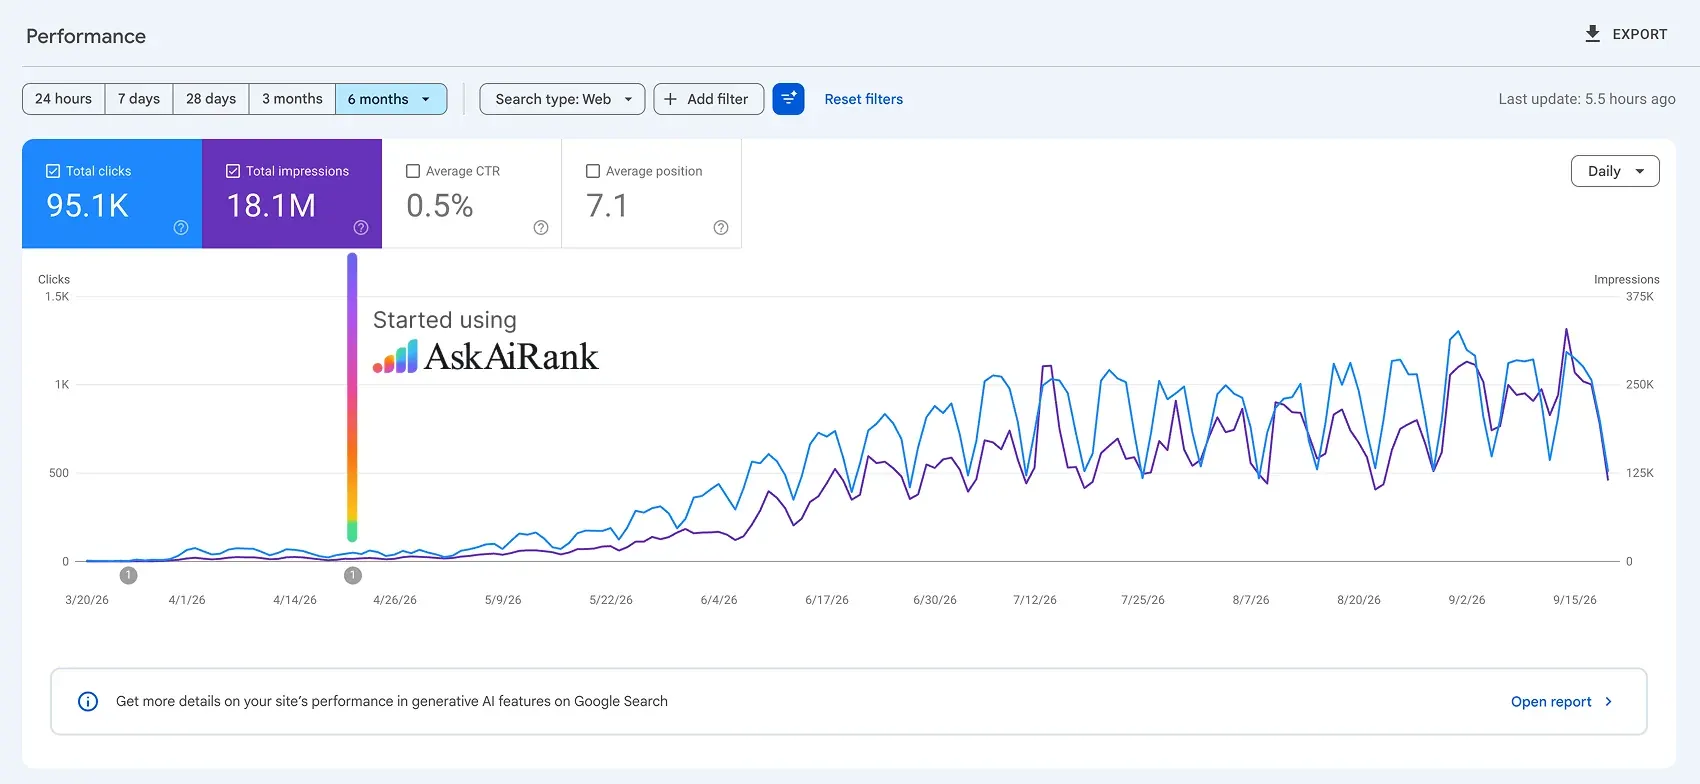The image size is (1700, 784).
Task: Select the 24 hours range tab
Action: [x=64, y=99]
